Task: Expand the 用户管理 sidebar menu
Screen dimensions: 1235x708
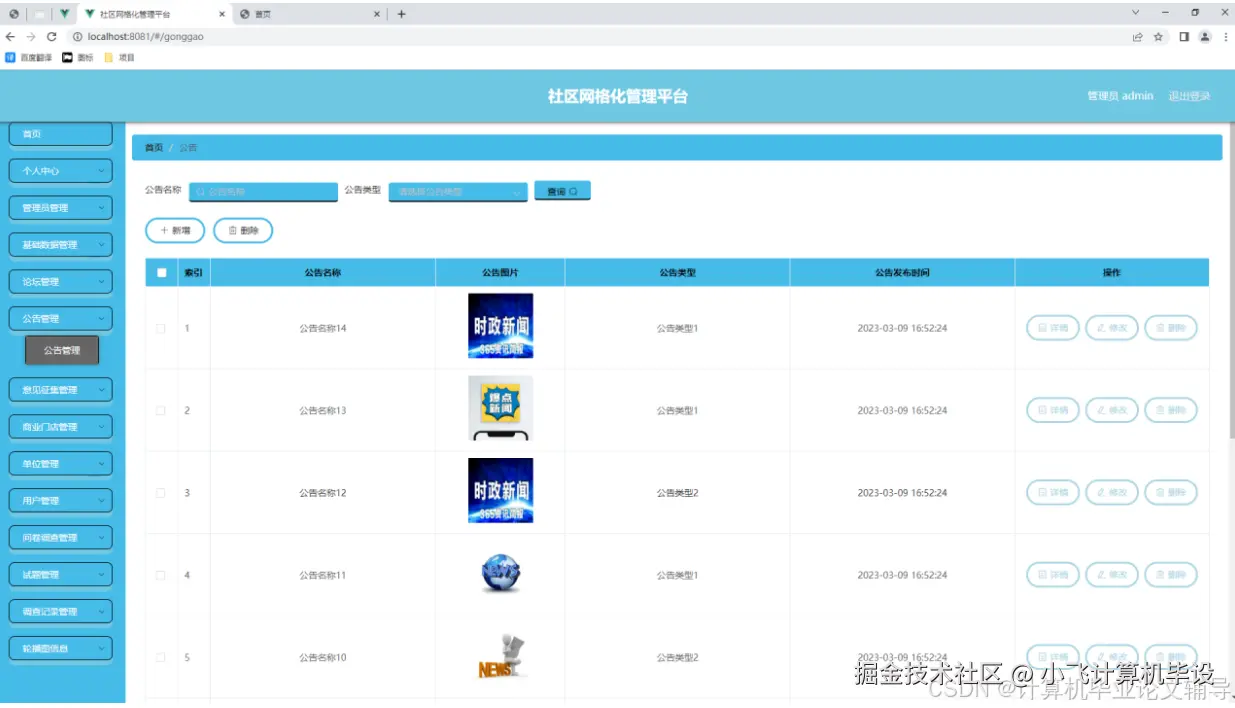Action: click(x=60, y=500)
